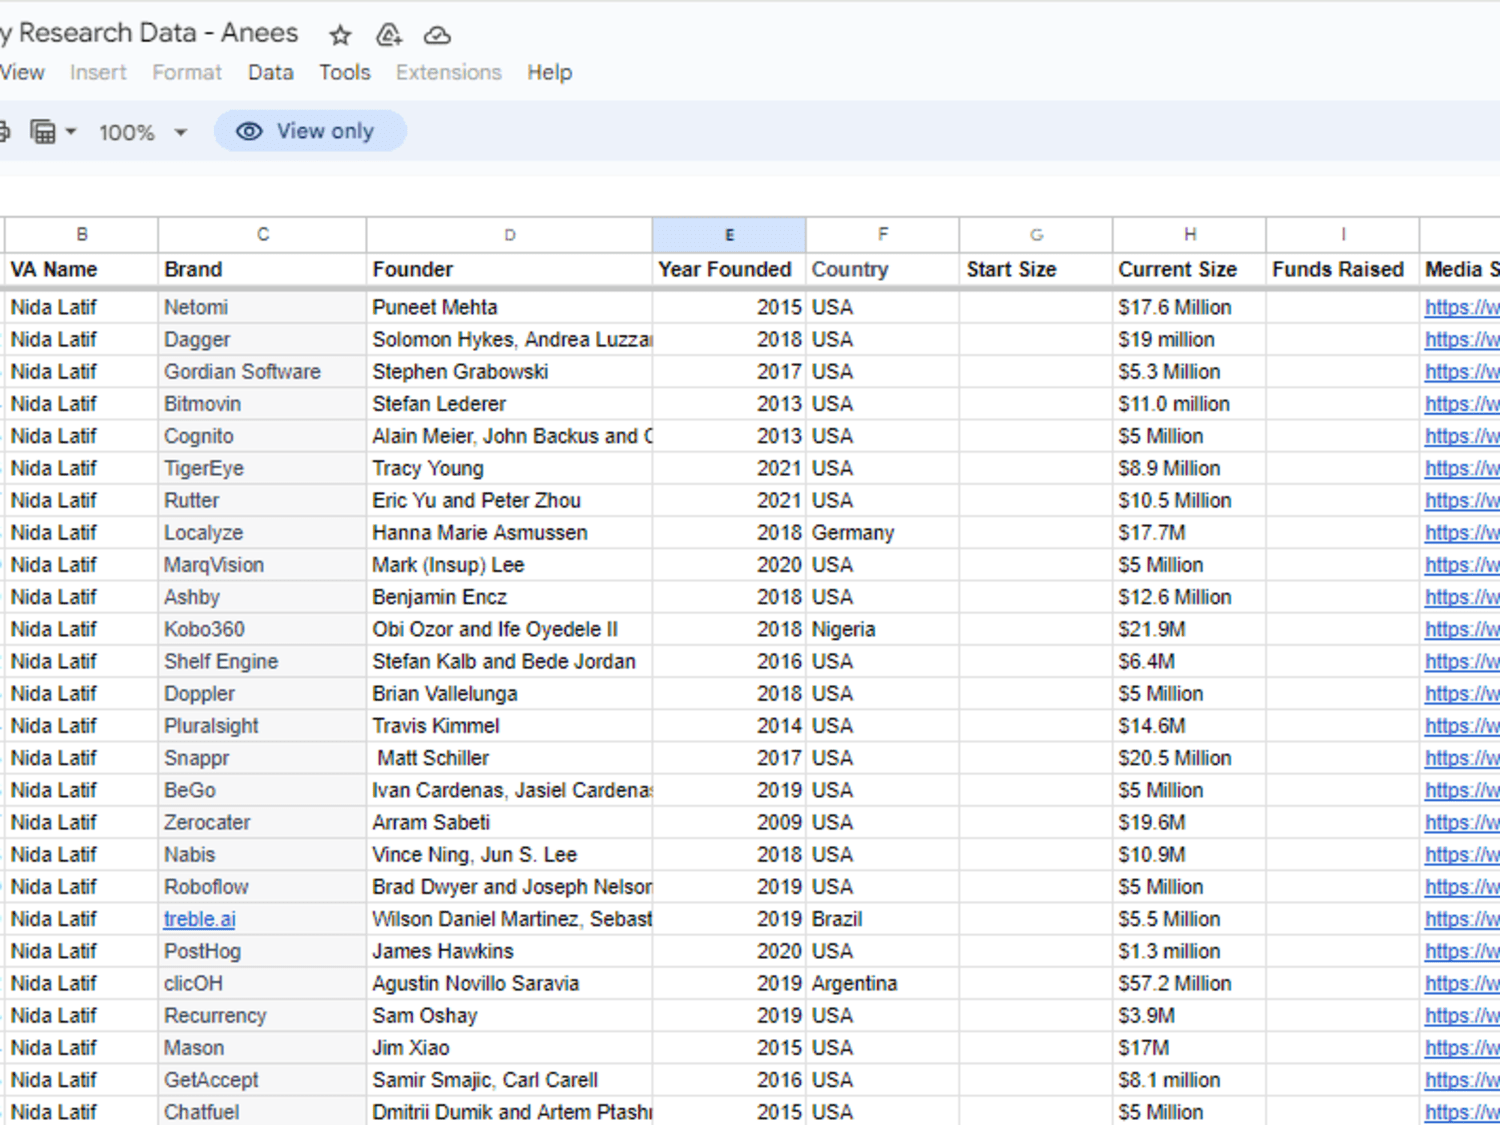Select the Stephen Grabowski cell
The width and height of the screenshot is (1500, 1125).
(x=510, y=371)
